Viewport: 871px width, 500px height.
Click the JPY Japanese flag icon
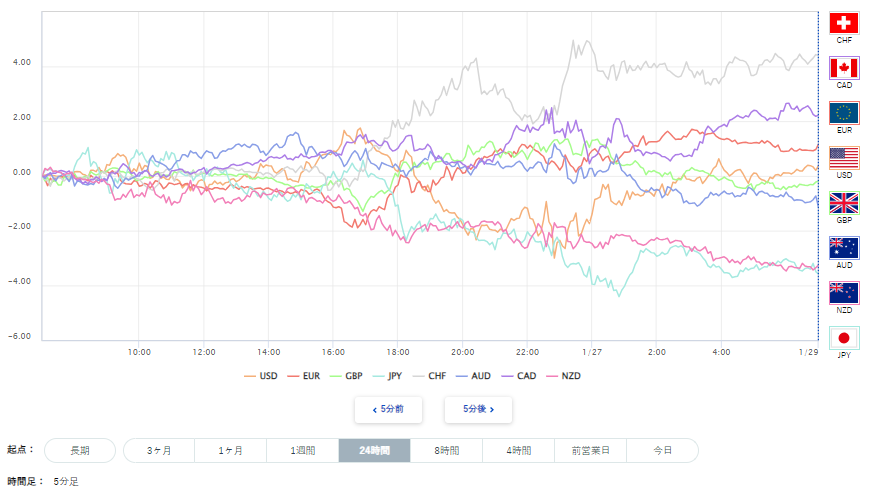coord(844,338)
